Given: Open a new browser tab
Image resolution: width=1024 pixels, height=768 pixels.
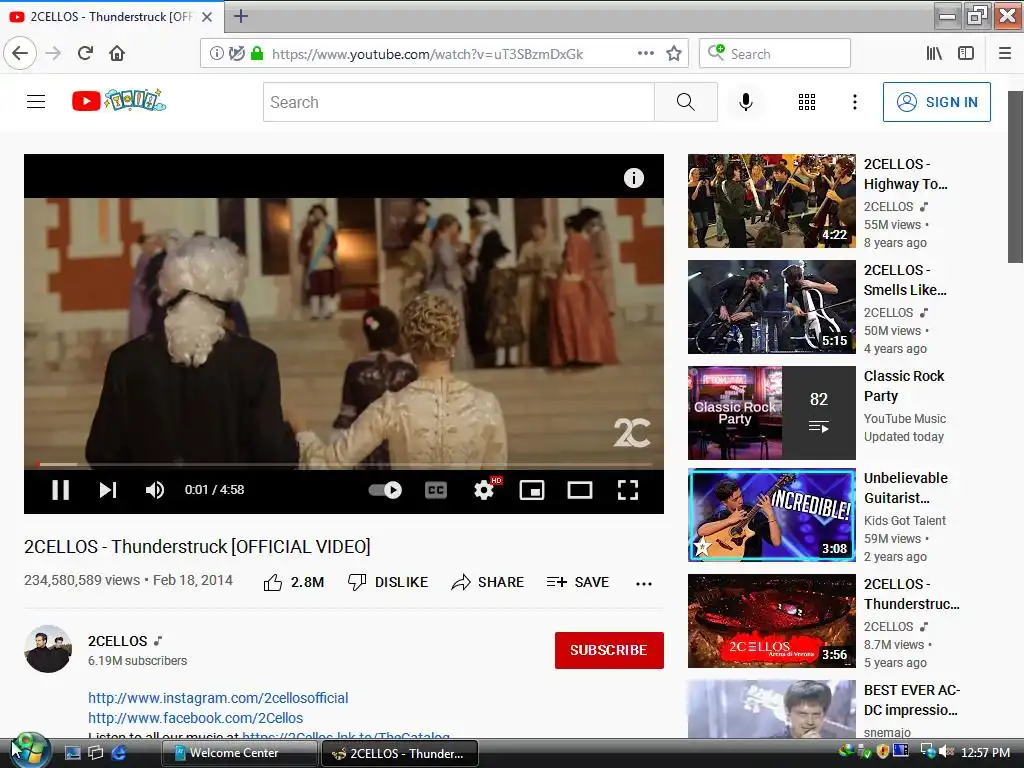Looking at the screenshot, I should 240,16.
